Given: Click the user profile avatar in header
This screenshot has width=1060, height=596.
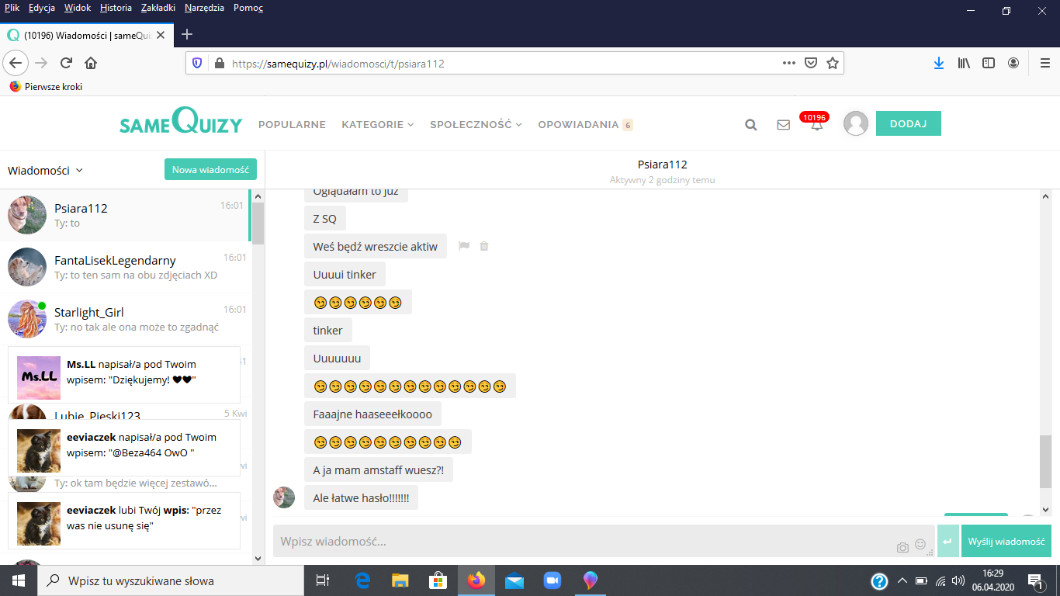Looking at the screenshot, I should 855,124.
